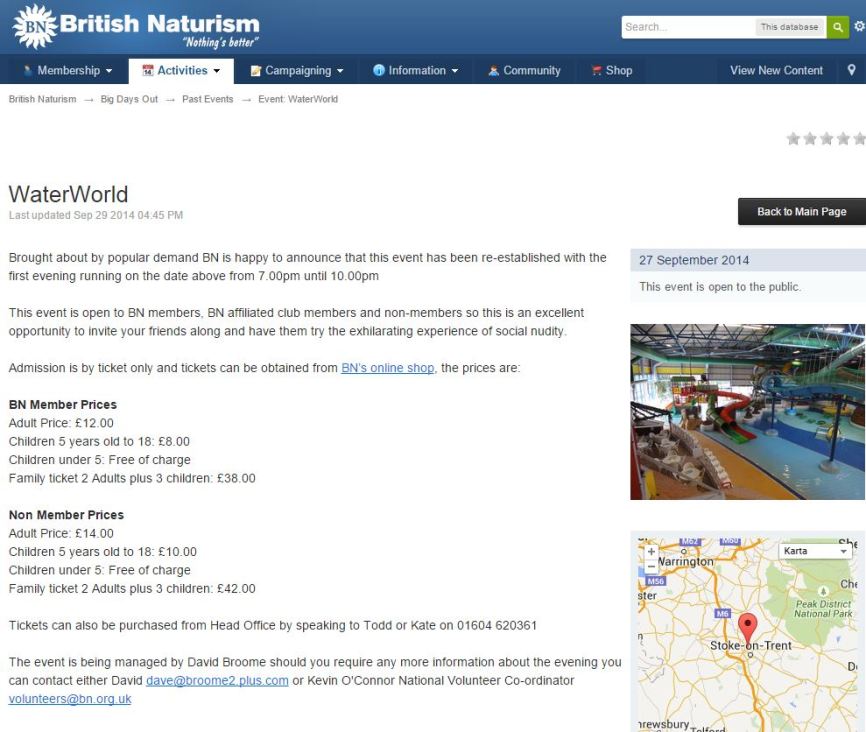Click the British Naturism logo icon

[32, 26]
